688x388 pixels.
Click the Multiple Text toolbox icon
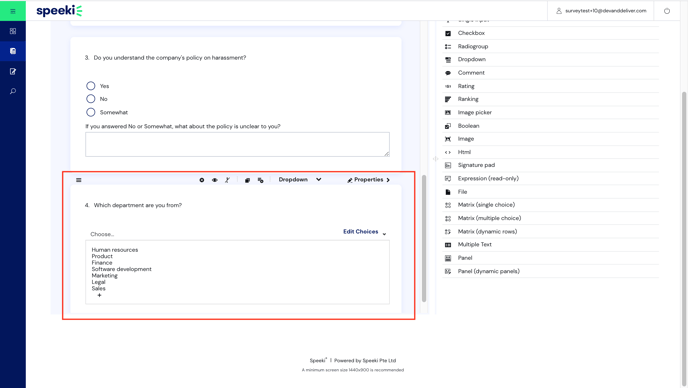[448, 245]
